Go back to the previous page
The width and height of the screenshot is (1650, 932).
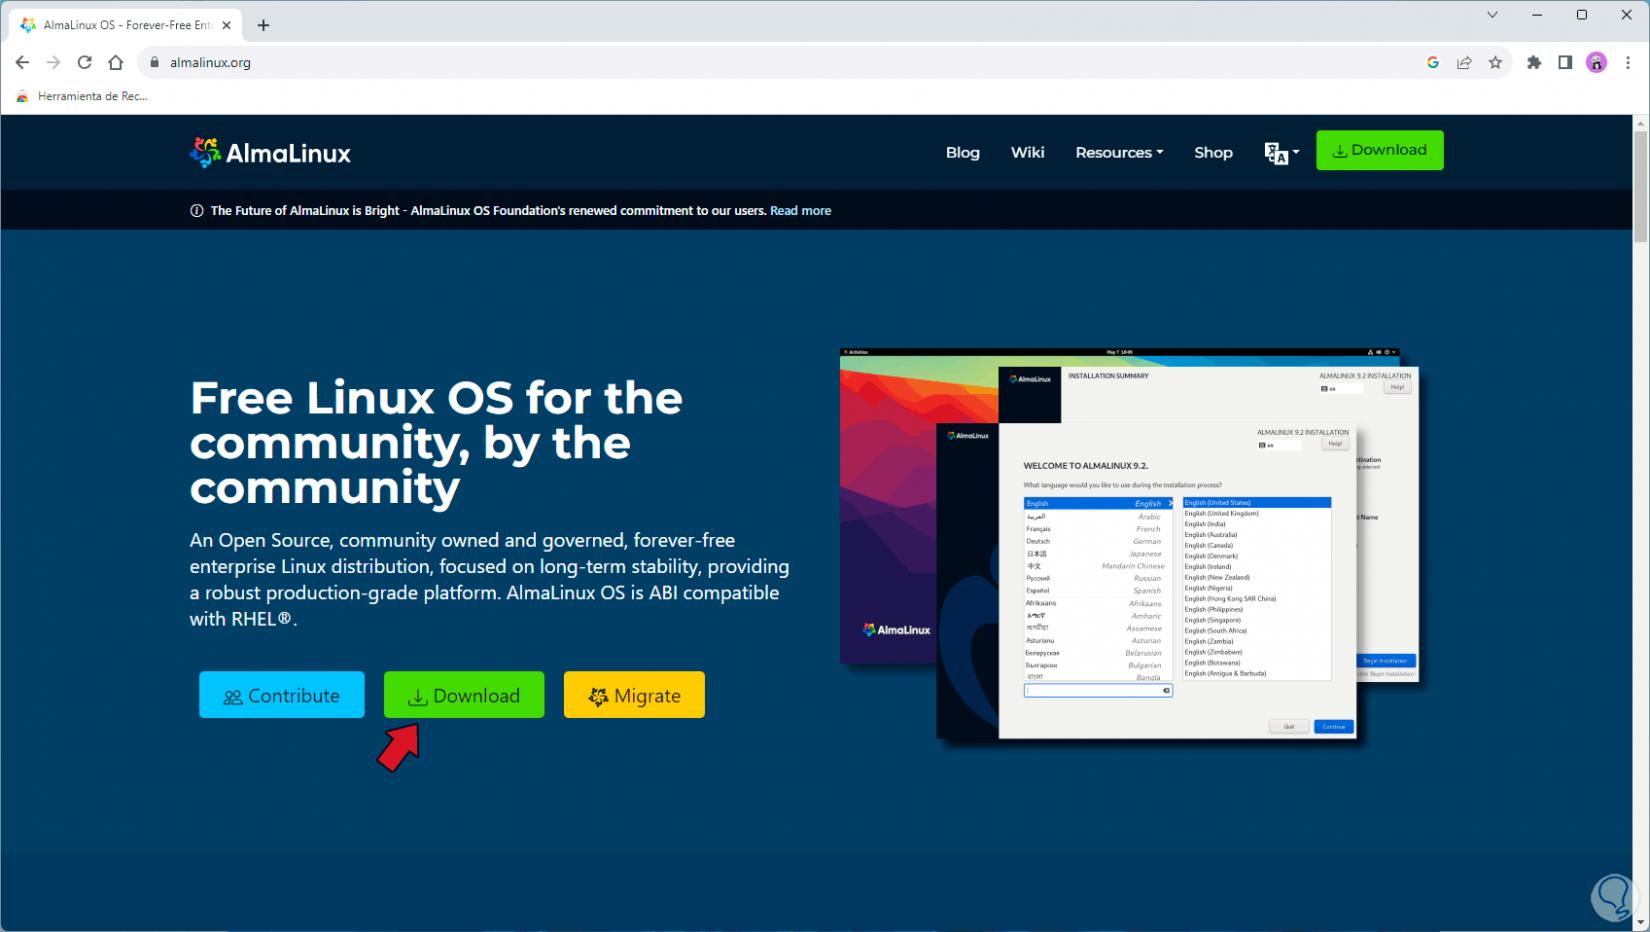tap(22, 62)
